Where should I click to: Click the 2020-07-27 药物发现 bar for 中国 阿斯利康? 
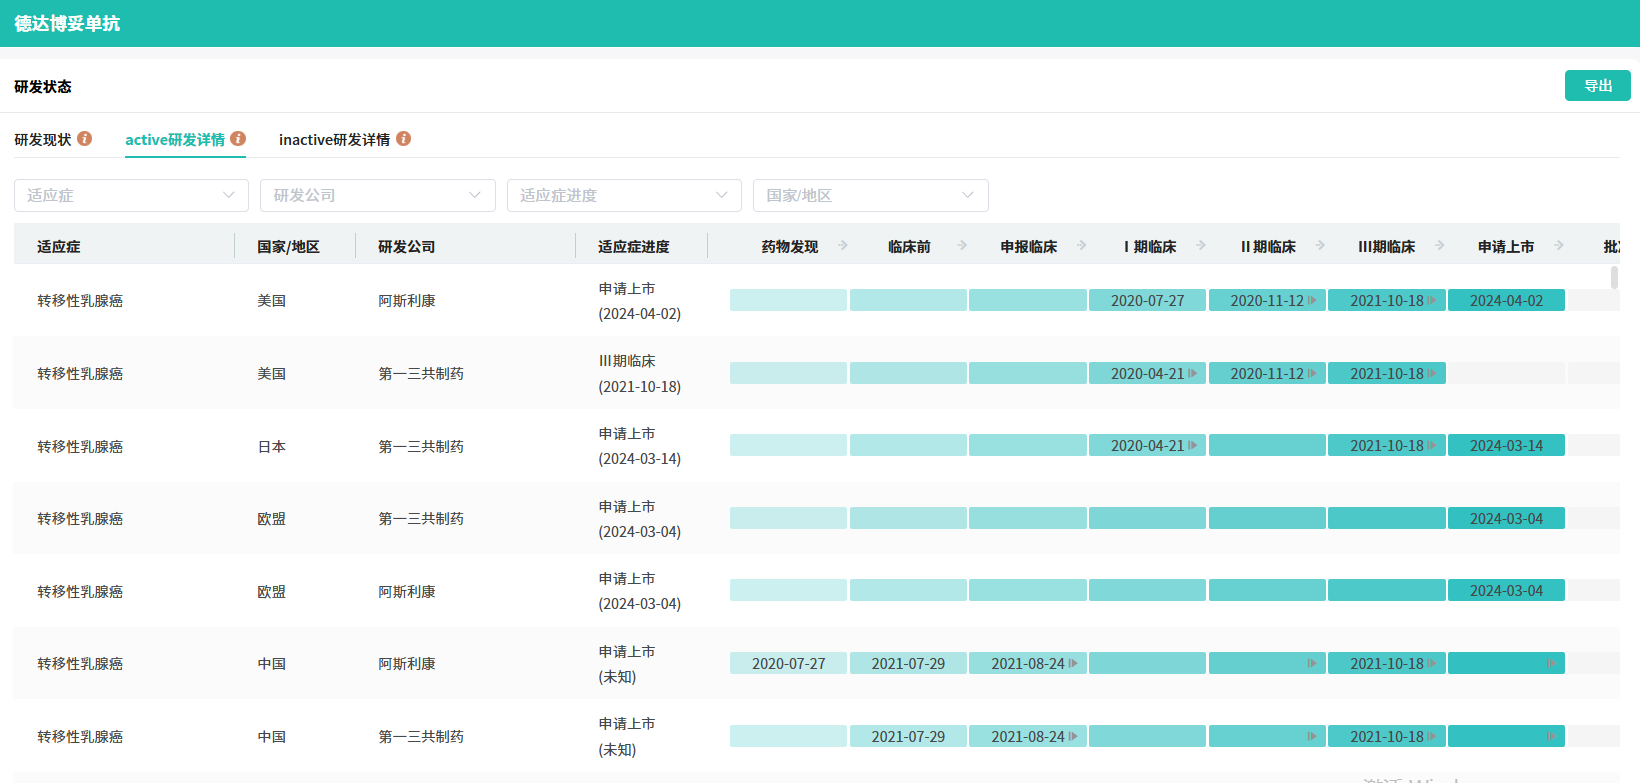point(788,663)
